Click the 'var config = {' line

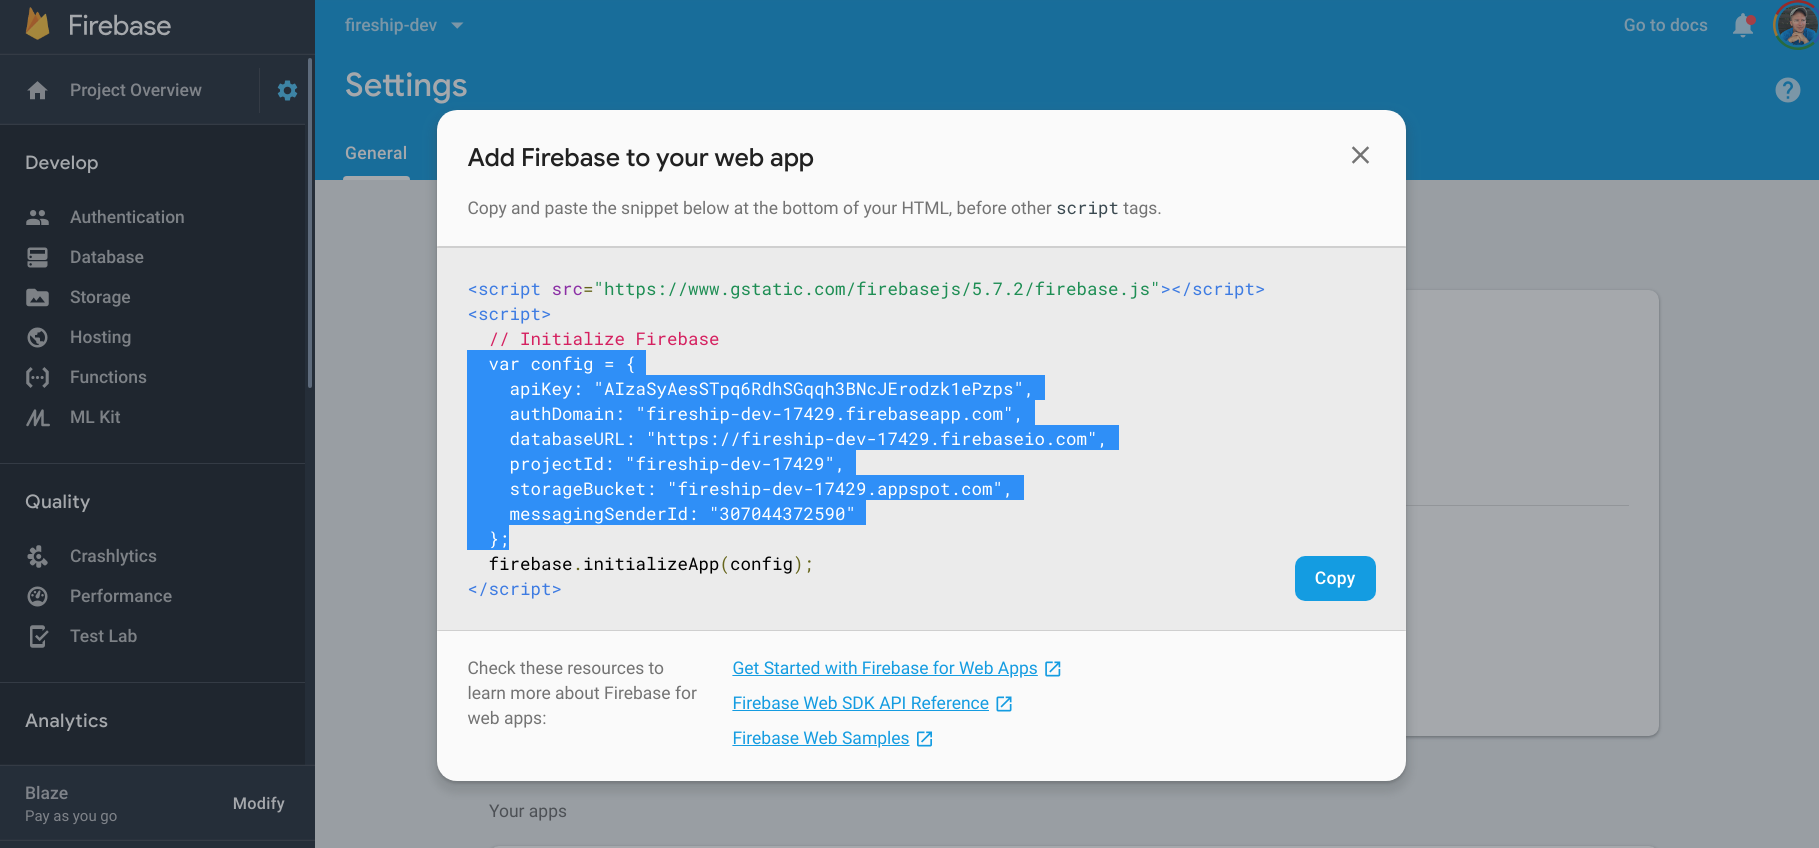point(561,364)
